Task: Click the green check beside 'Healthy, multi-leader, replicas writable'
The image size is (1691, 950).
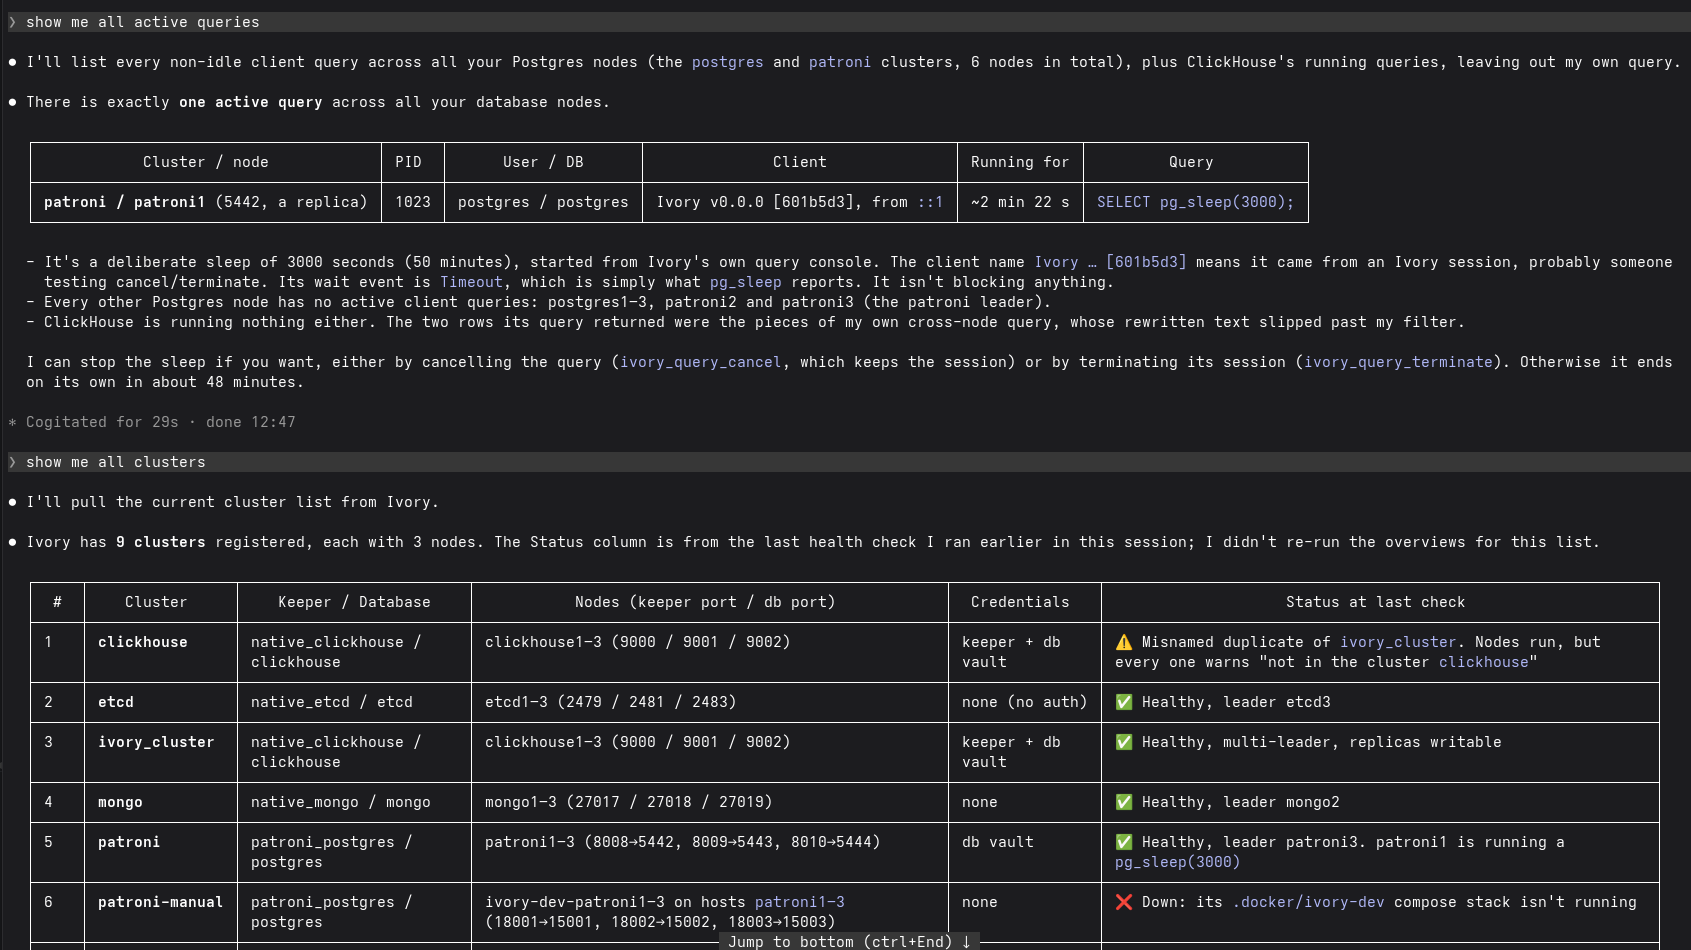Action: (x=1124, y=742)
